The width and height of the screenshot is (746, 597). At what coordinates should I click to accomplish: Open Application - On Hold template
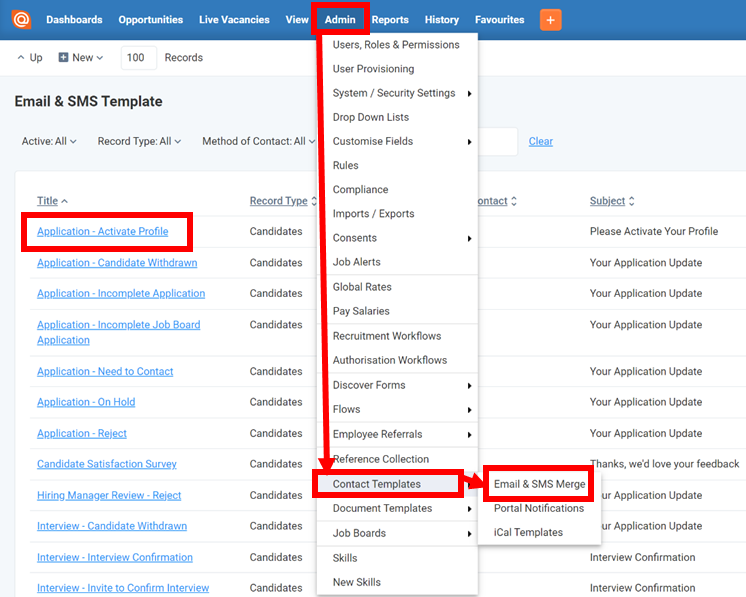pyautogui.click(x=86, y=402)
